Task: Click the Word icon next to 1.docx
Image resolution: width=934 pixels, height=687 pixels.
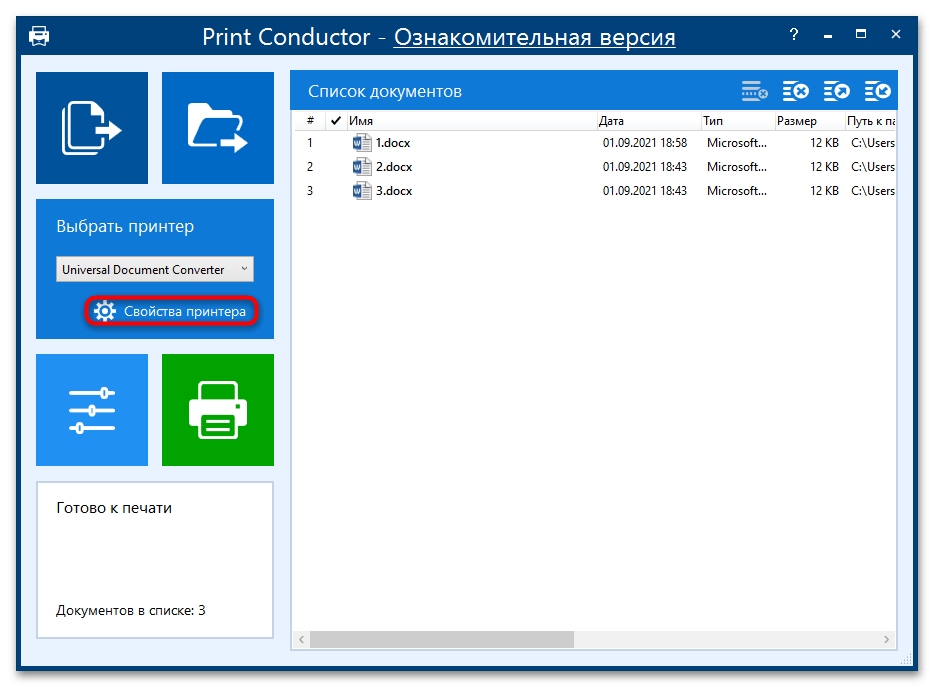Action: click(x=362, y=143)
